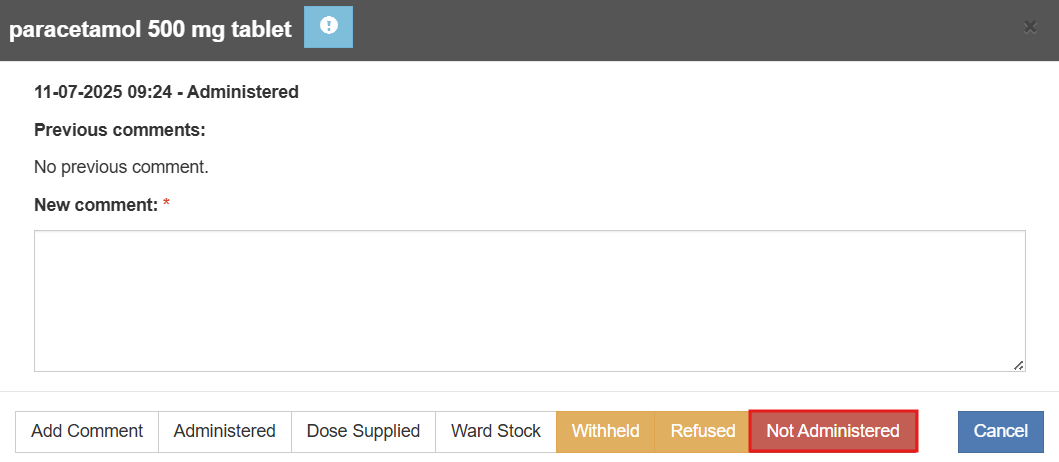This screenshot has height=462, width=1059.
Task: Mark the dose as Administered
Action: (224, 431)
